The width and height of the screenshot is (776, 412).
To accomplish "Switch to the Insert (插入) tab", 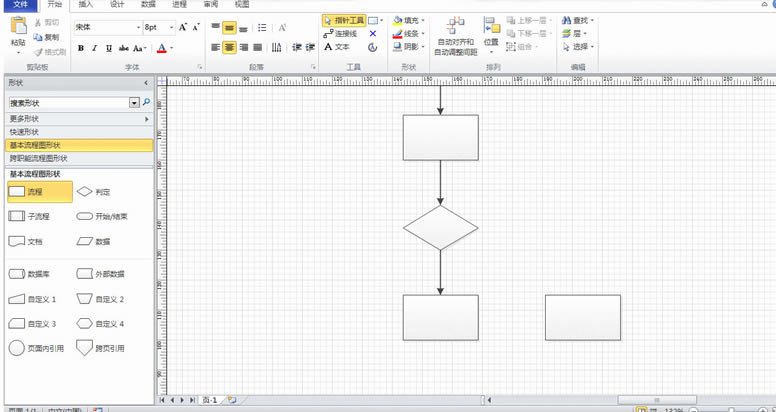I will [x=86, y=5].
